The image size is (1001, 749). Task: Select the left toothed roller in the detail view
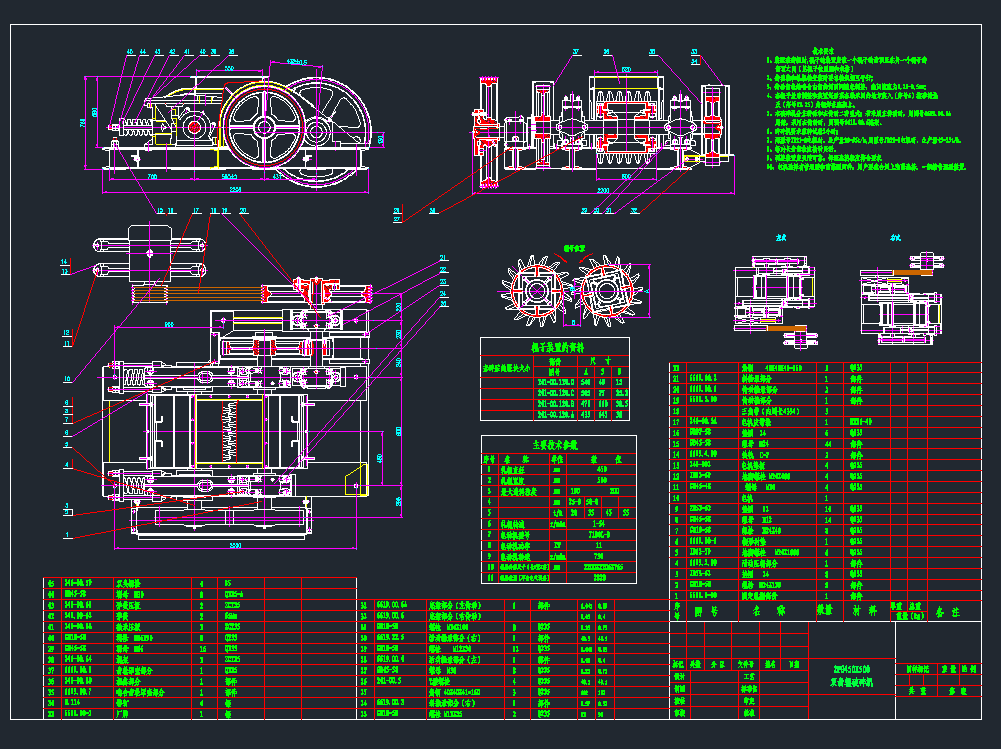(534, 291)
